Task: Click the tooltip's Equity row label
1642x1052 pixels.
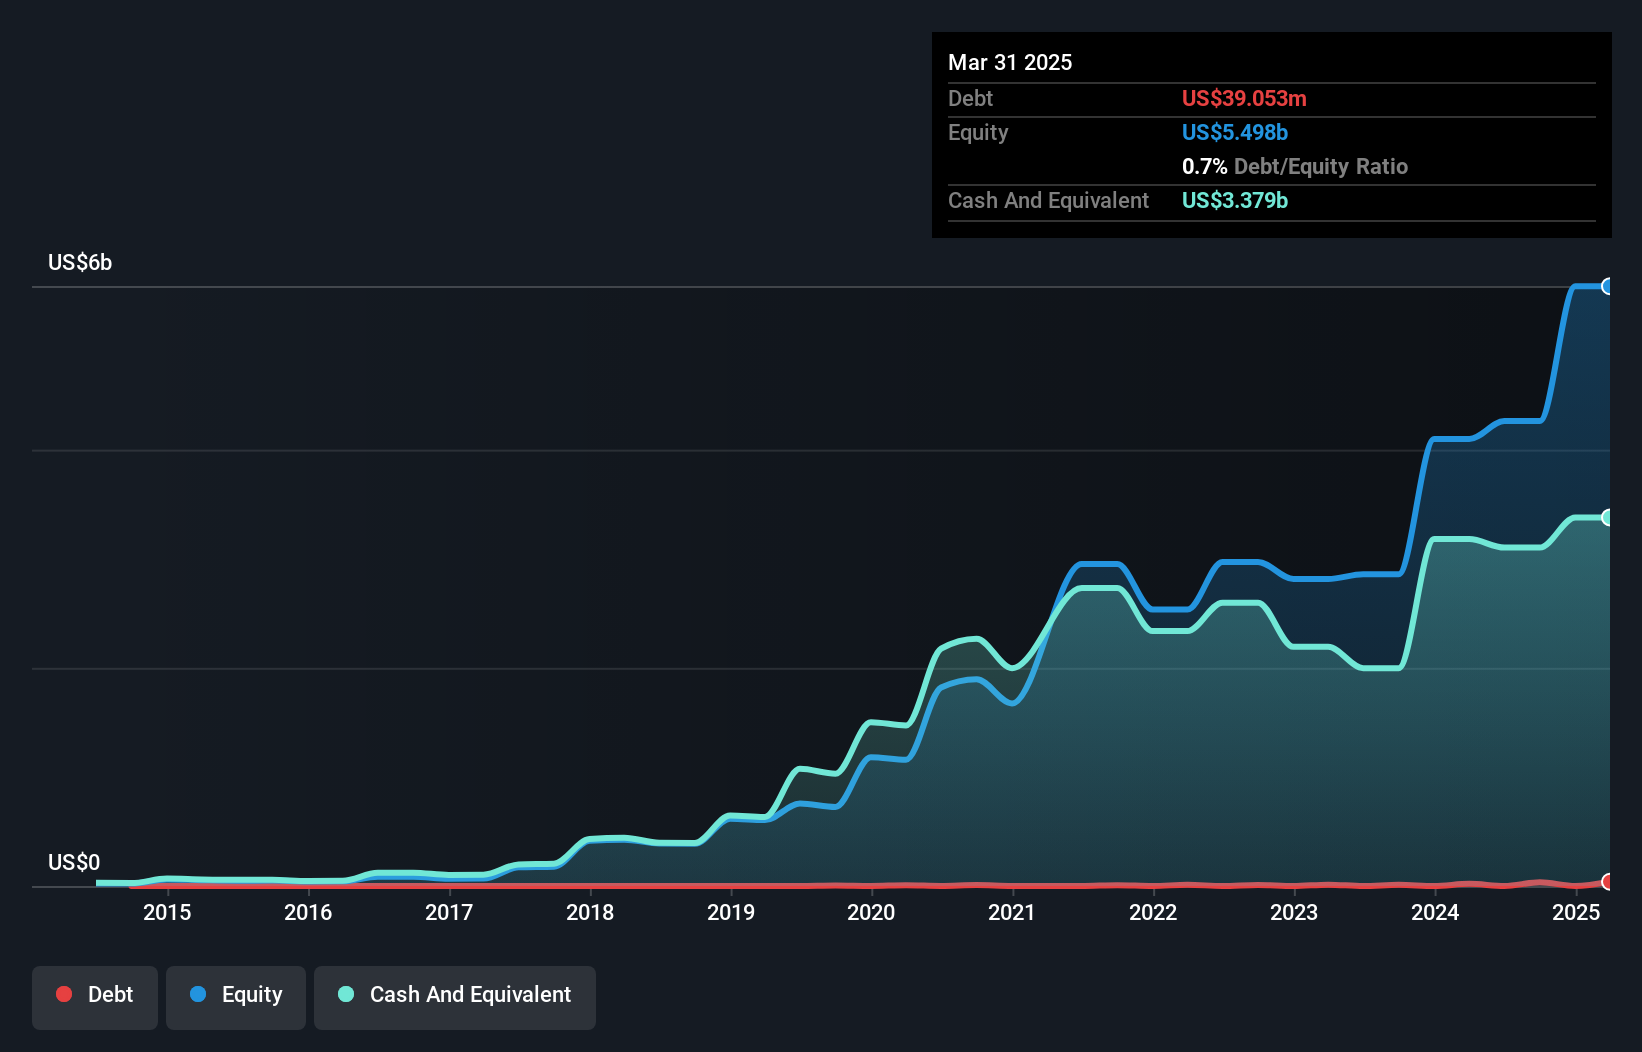Action: [x=978, y=132]
